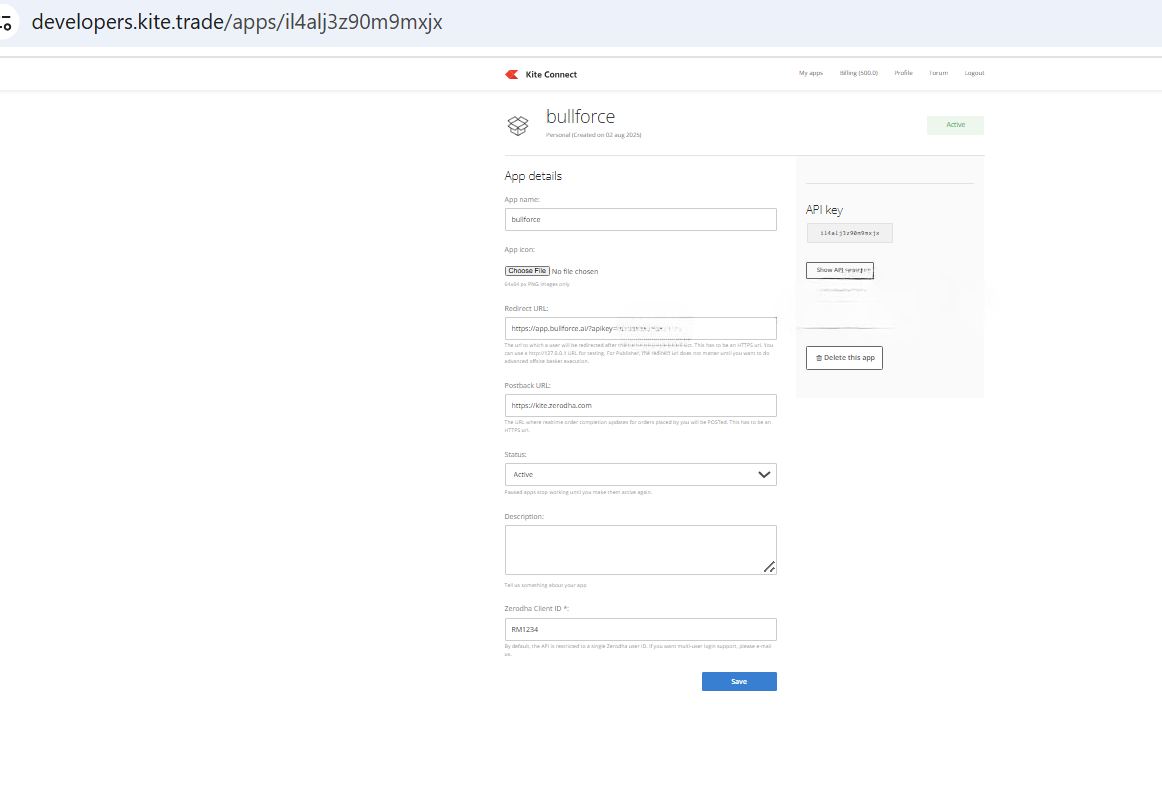This screenshot has height=792, width=1162.
Task: Go to Billing (500.0) in navigation
Action: pos(858,73)
